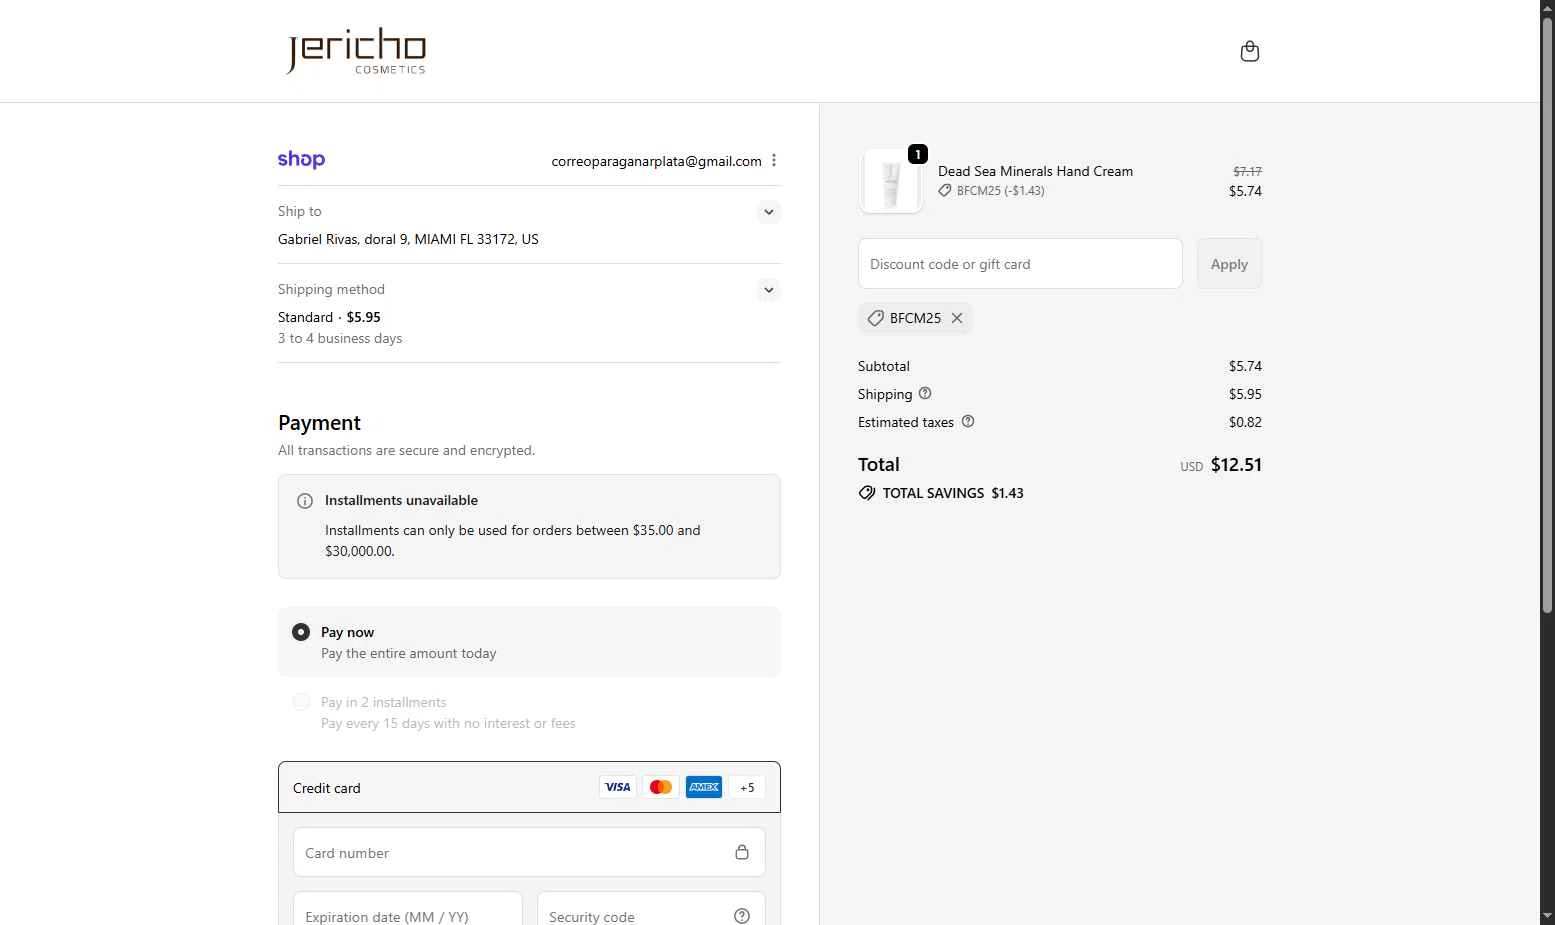Click the Apply discount button
Image resolution: width=1555 pixels, height=925 pixels.
coord(1229,263)
